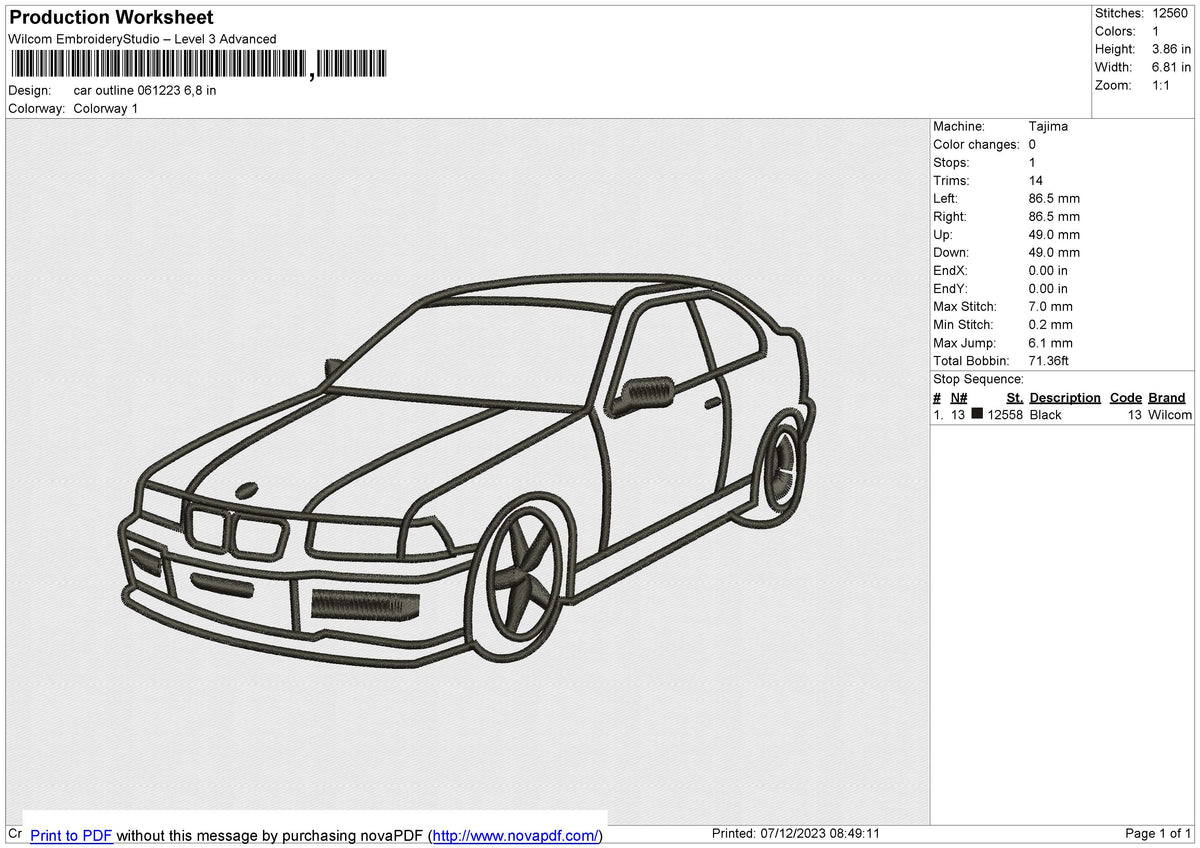Click the EndX value 0.00 in
This screenshot has width=1200, height=848.
pyautogui.click(x=1048, y=270)
